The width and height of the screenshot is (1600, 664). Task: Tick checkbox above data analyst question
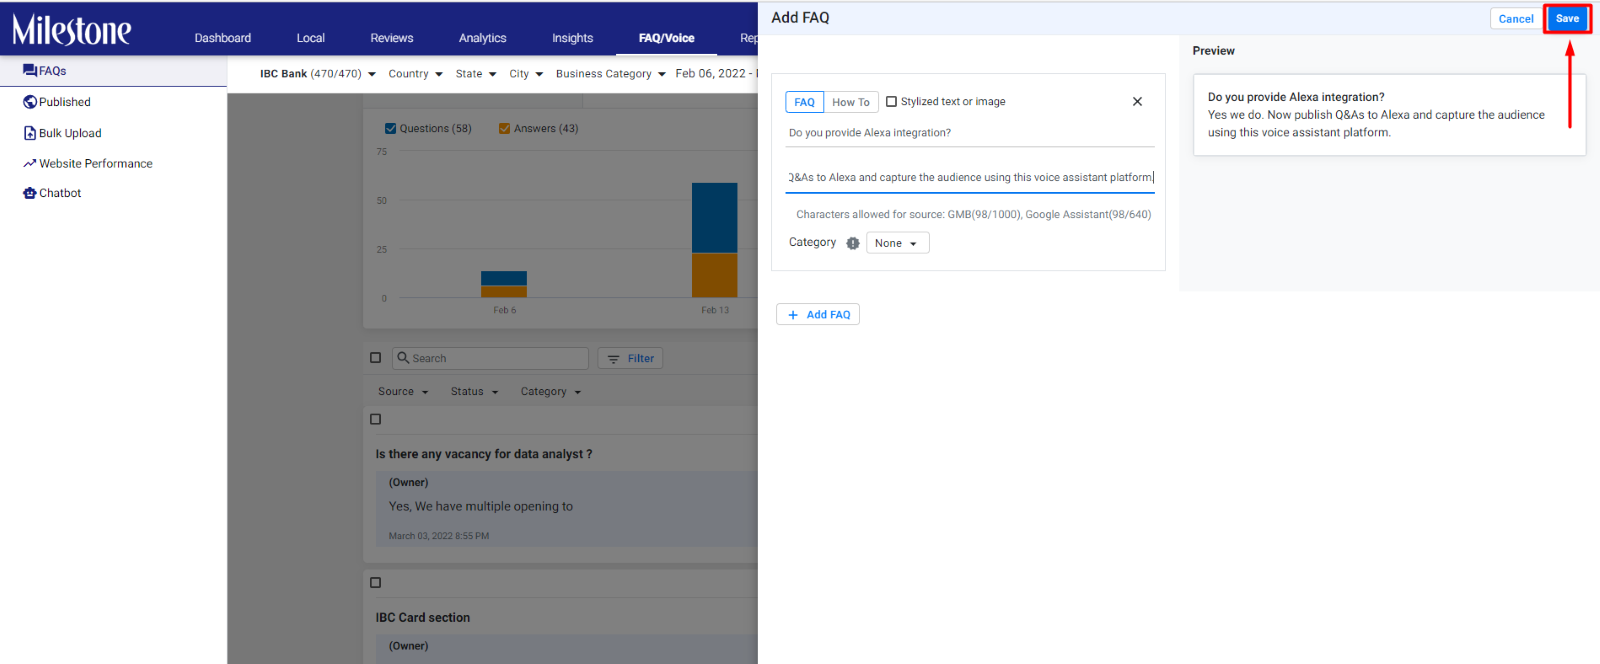point(376,419)
